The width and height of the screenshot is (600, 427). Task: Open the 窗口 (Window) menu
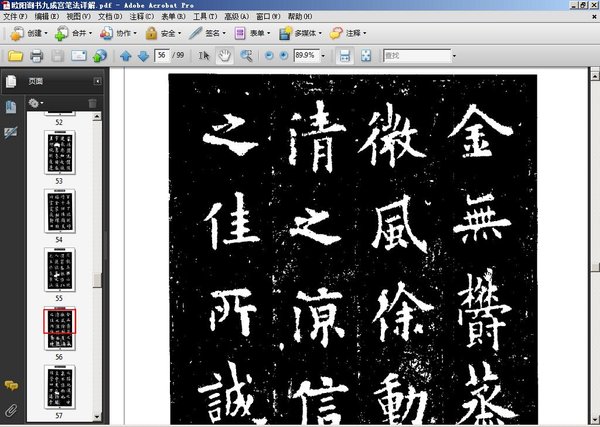point(268,16)
